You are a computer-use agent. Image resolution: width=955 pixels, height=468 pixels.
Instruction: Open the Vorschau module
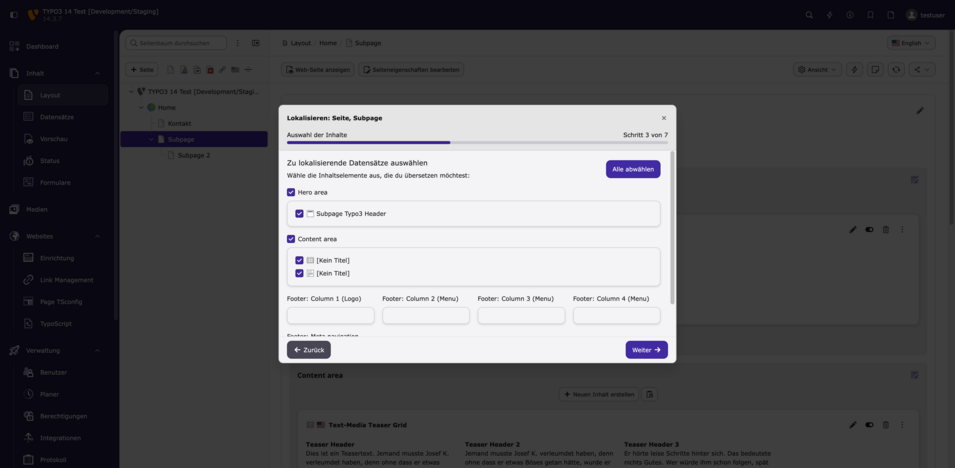(x=54, y=139)
